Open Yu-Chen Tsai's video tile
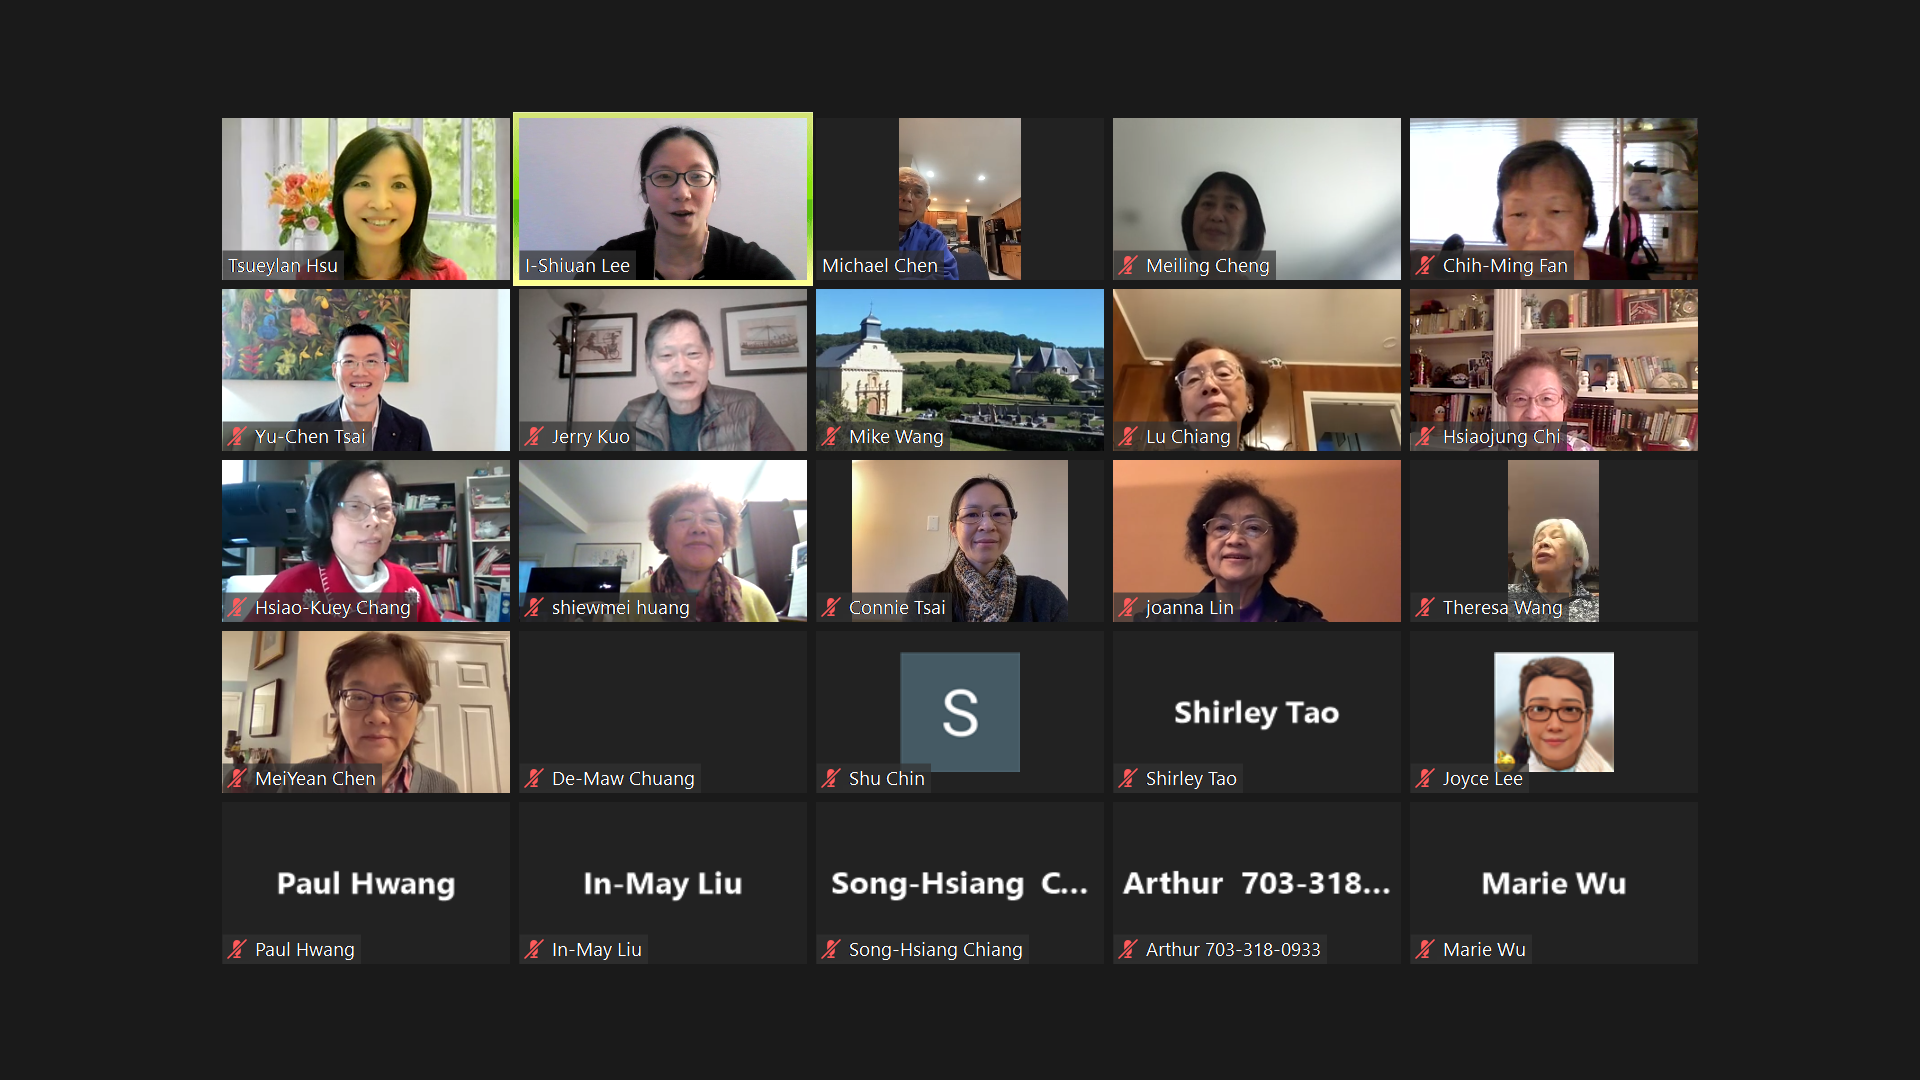The width and height of the screenshot is (1920, 1080). 366,370
